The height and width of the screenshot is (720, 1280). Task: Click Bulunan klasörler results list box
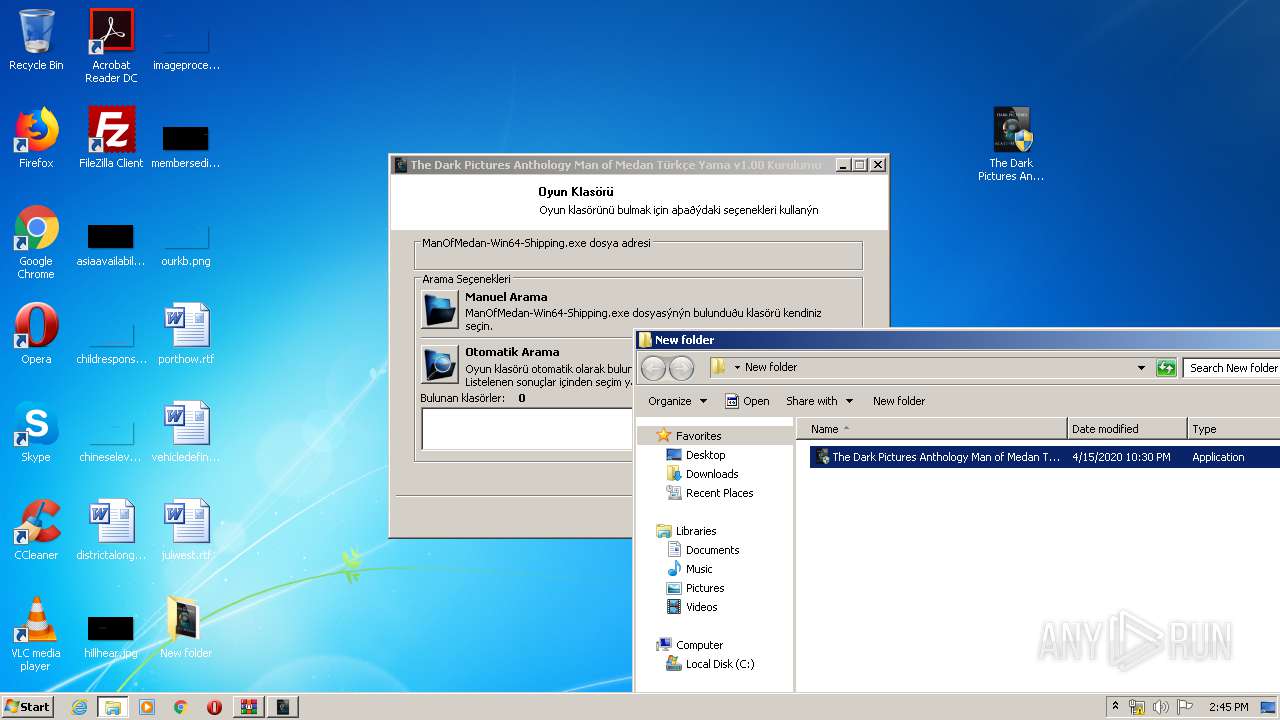(528, 429)
